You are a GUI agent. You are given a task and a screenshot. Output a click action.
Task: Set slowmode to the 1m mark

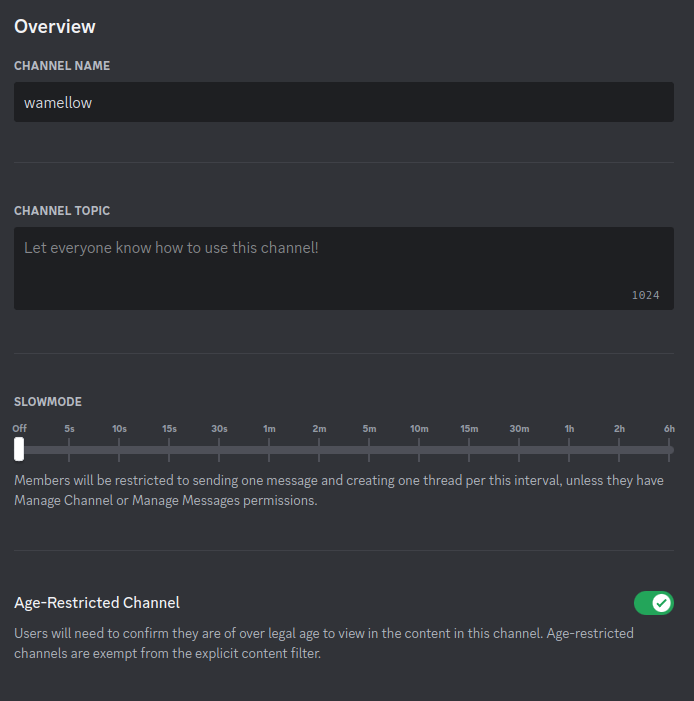pos(269,450)
